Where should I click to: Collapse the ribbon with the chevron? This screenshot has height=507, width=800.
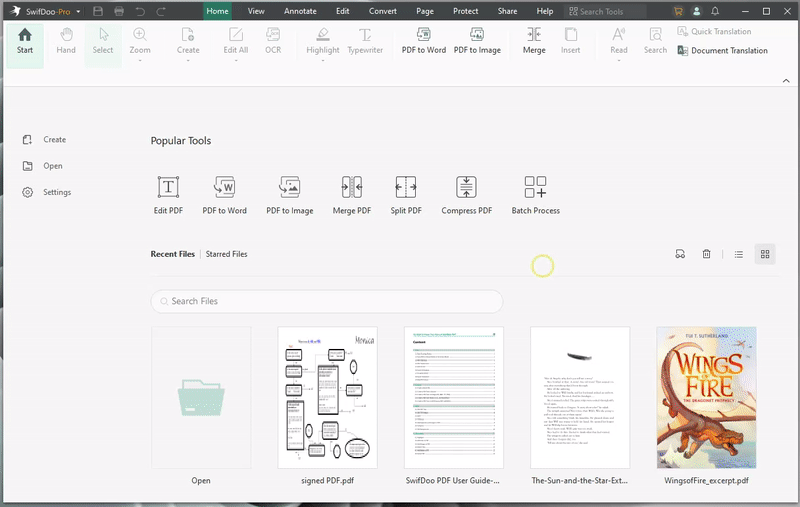786,81
